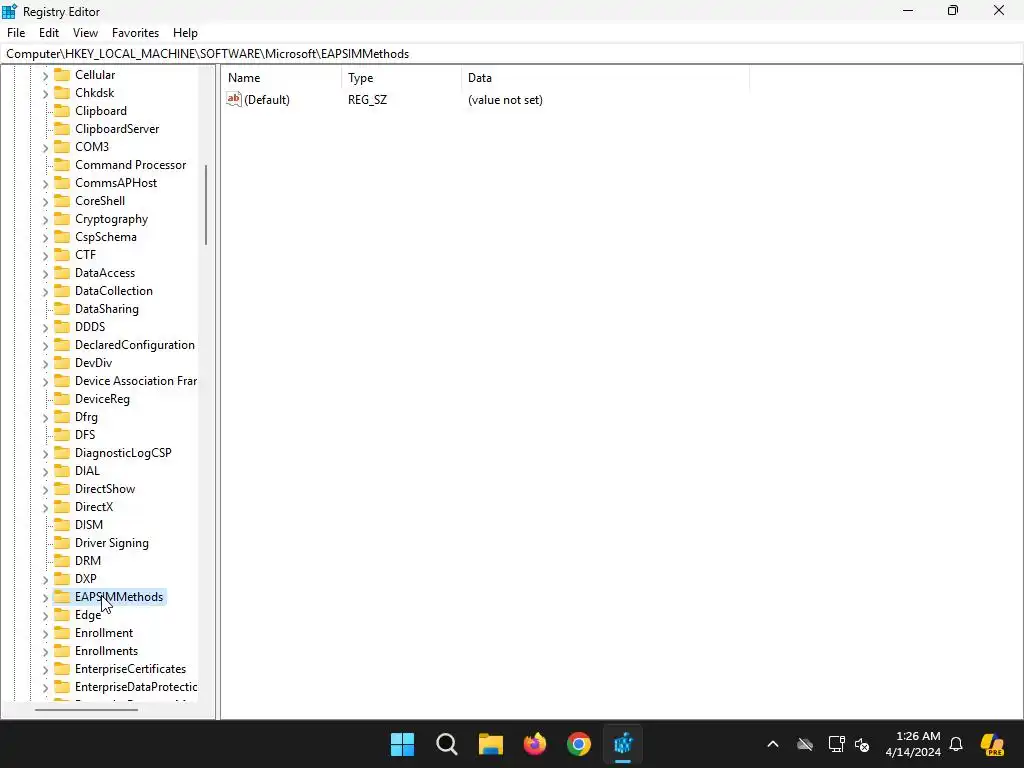1024x768 pixels.
Task: Open taskbar Search
Action: (x=447, y=744)
